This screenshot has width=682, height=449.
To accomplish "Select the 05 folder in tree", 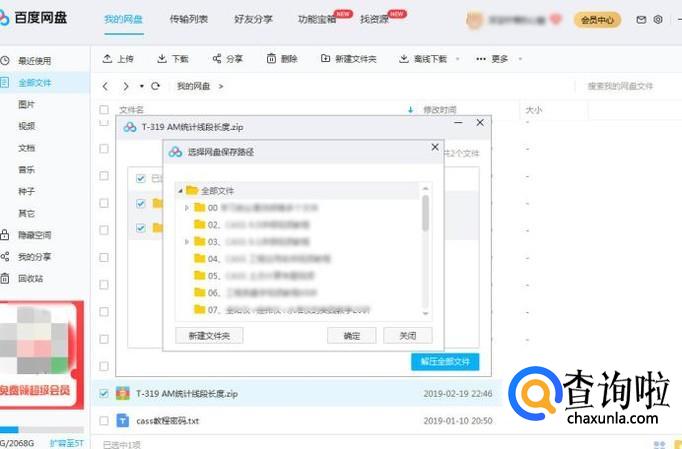I will tap(254, 275).
